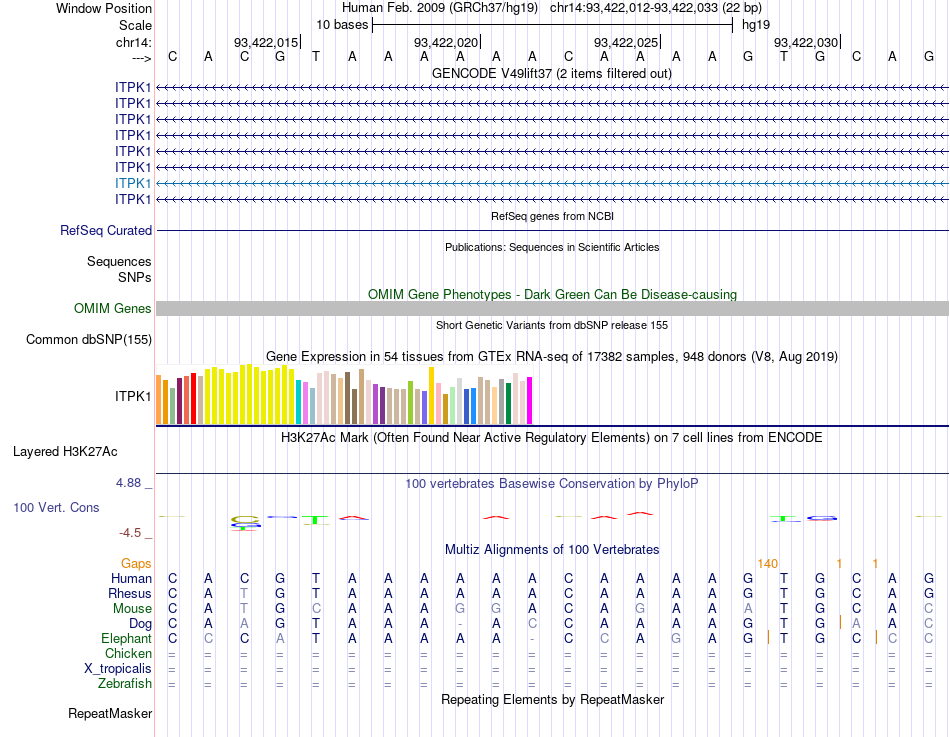Click the Window Position label
The image size is (950, 737).
tap(104, 8)
